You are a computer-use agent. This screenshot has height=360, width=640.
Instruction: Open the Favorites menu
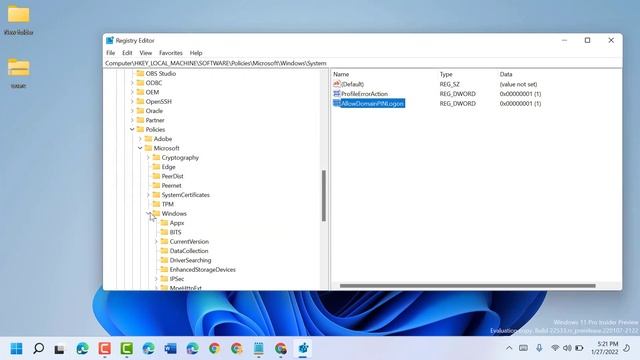[x=171, y=53]
